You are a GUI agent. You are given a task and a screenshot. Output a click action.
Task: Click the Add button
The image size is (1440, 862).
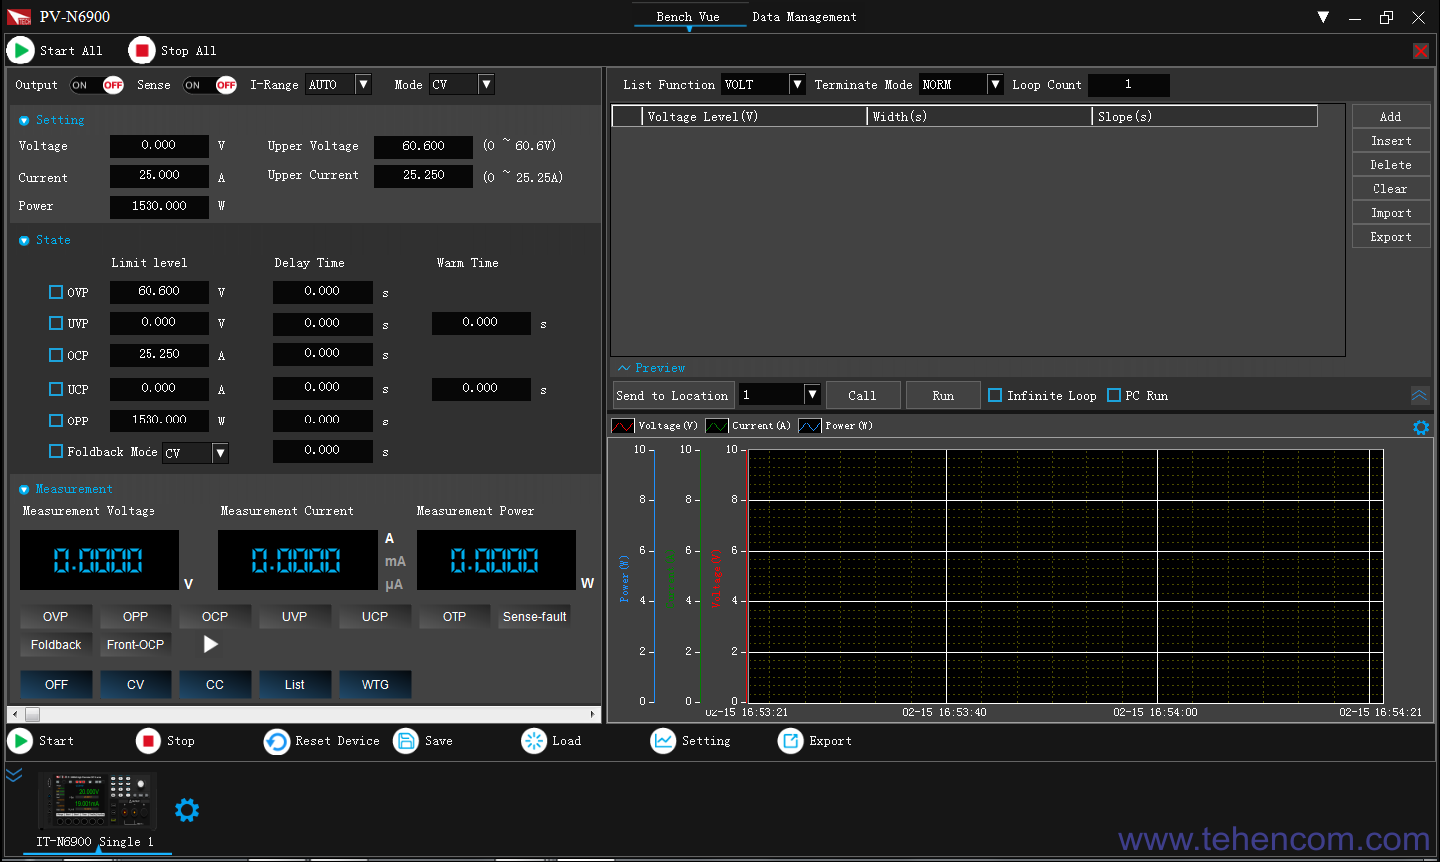tap(1391, 116)
